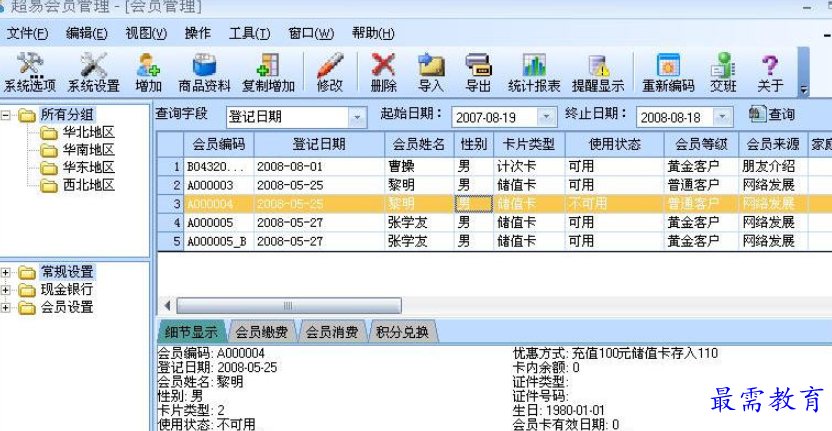Open the 窗口(W) menu
Image resolution: width=832 pixels, height=431 pixels.
pos(311,33)
